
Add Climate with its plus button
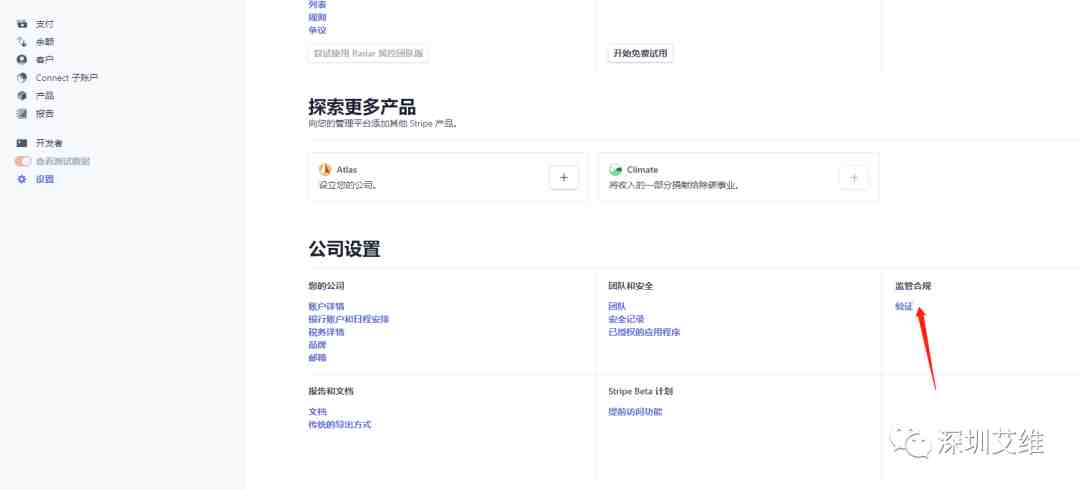[x=853, y=178]
